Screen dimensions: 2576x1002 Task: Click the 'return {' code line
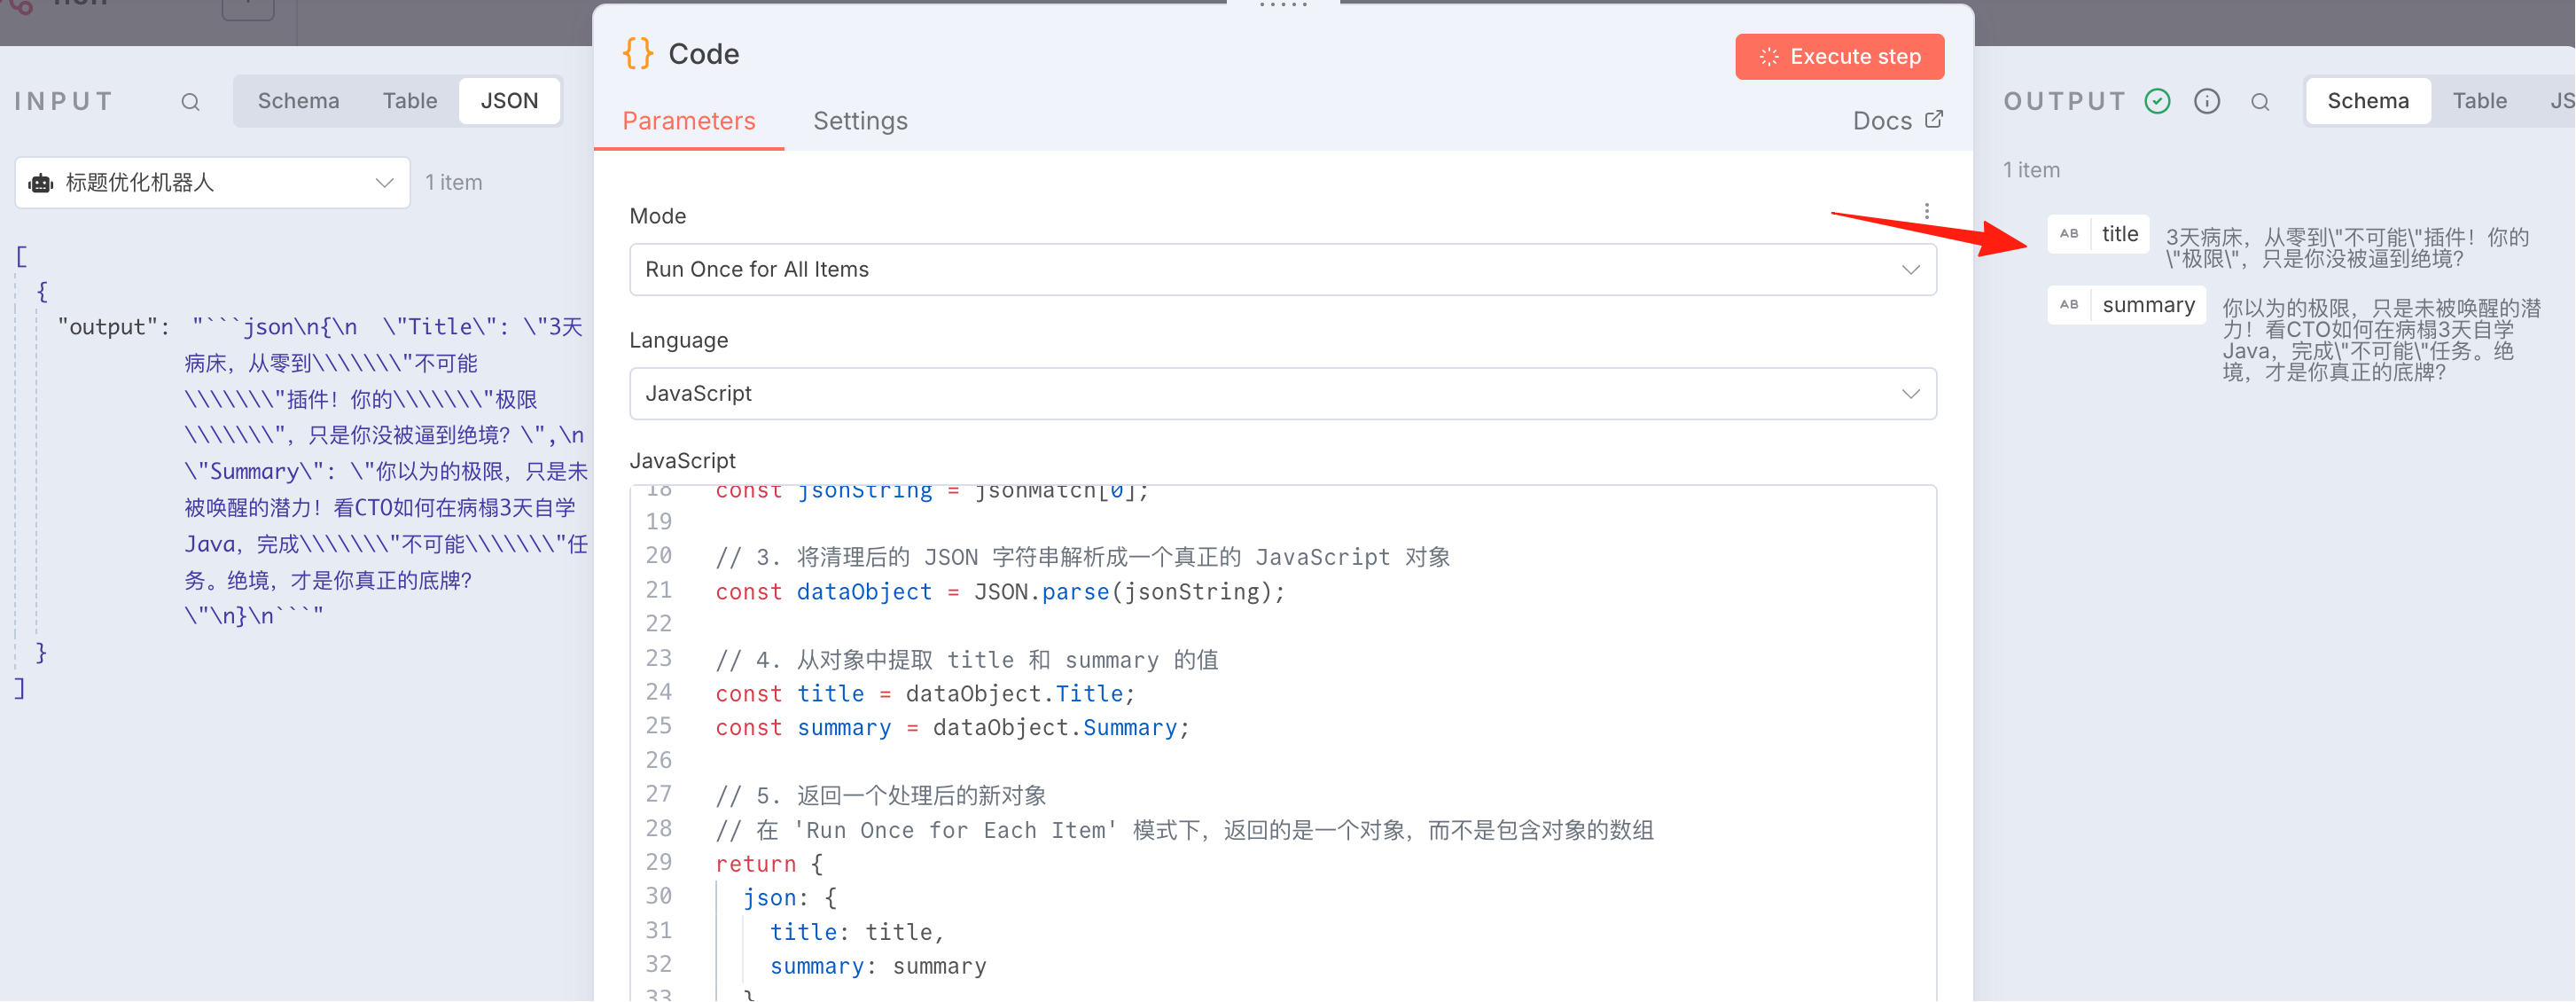(x=769, y=864)
